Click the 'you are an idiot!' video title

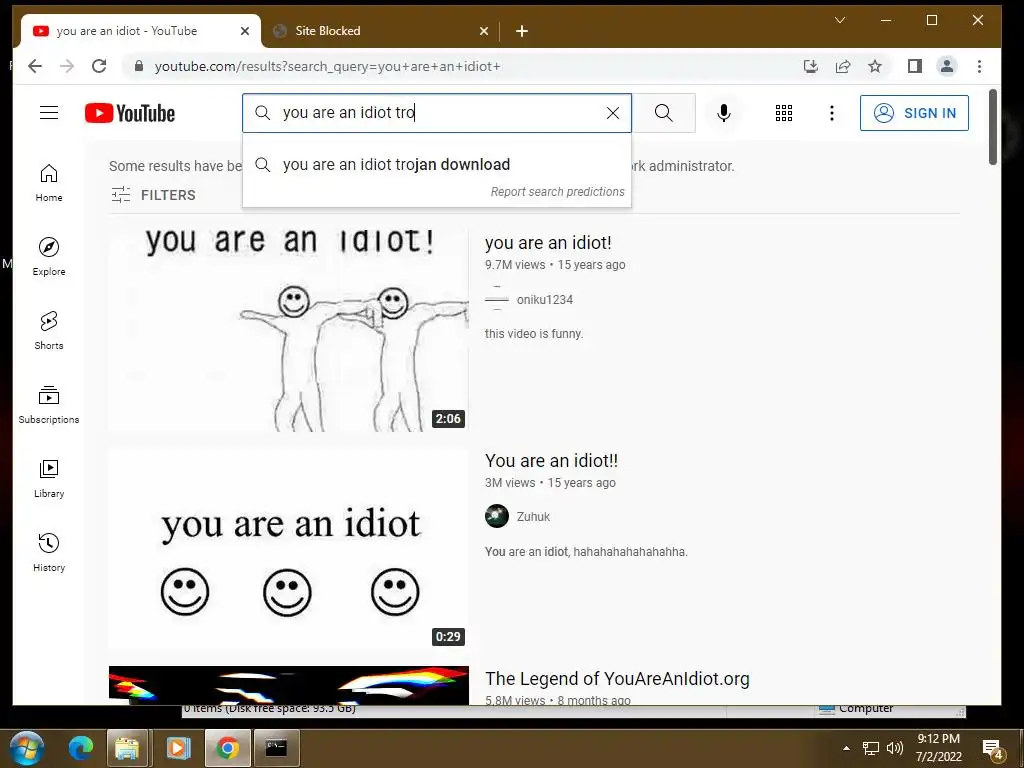tap(548, 243)
